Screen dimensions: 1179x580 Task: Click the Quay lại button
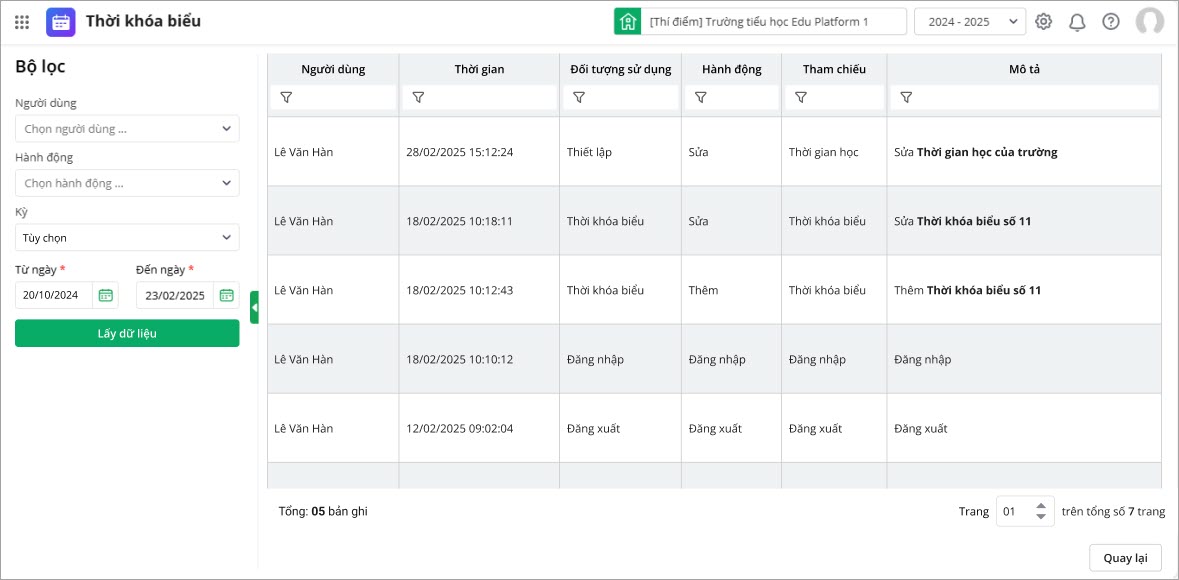(x=1125, y=558)
